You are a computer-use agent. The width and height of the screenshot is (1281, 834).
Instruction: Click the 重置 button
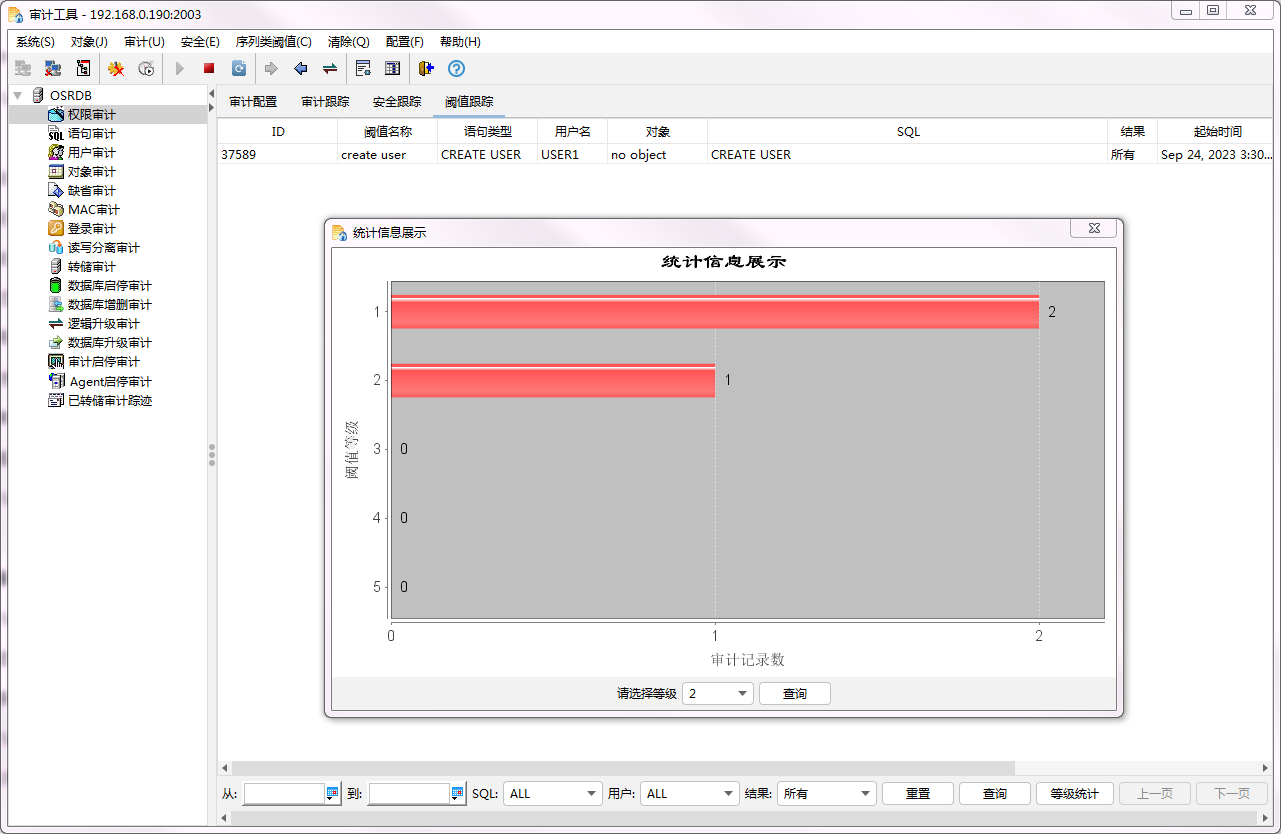click(x=917, y=794)
